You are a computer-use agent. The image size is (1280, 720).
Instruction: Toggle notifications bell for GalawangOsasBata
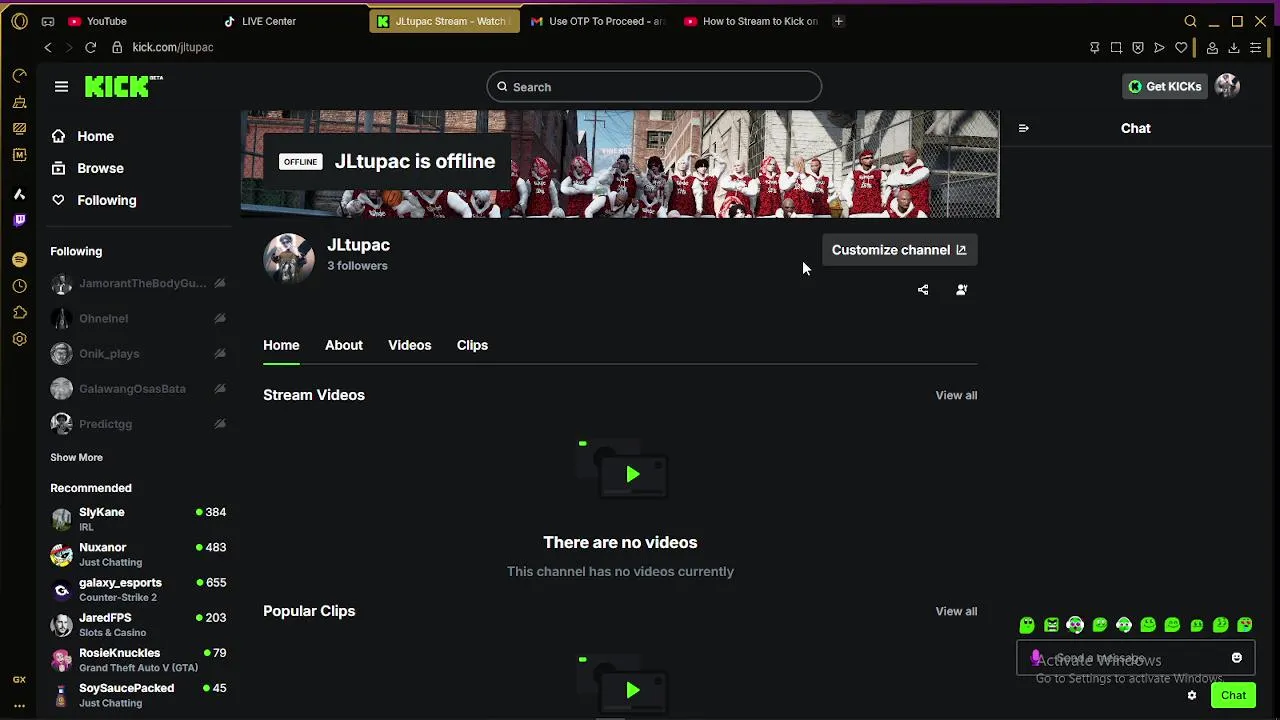coord(219,389)
